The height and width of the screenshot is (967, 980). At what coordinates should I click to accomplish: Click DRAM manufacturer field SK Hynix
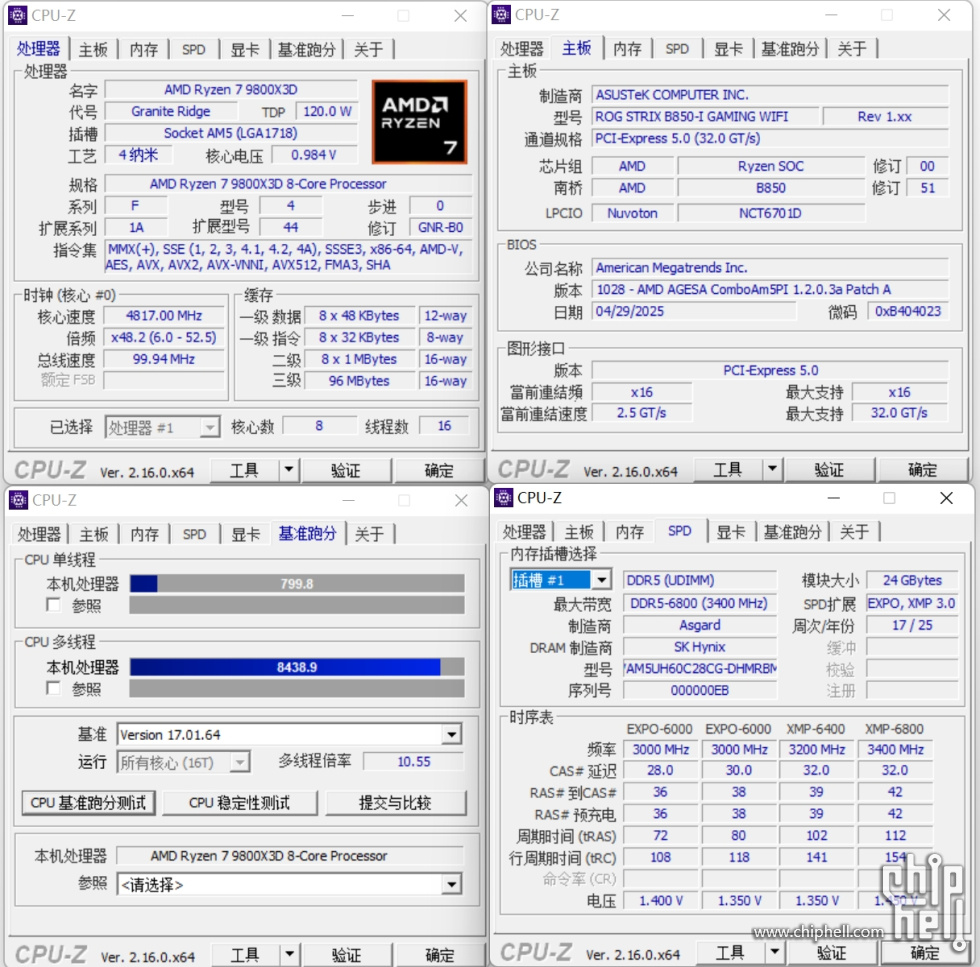(699, 647)
